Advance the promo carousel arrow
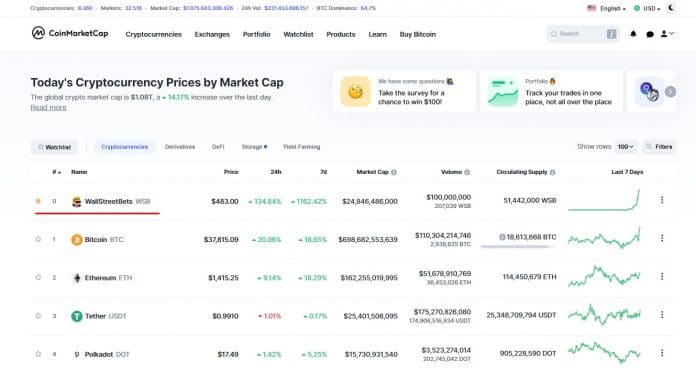The width and height of the screenshot is (696, 373). (x=670, y=91)
